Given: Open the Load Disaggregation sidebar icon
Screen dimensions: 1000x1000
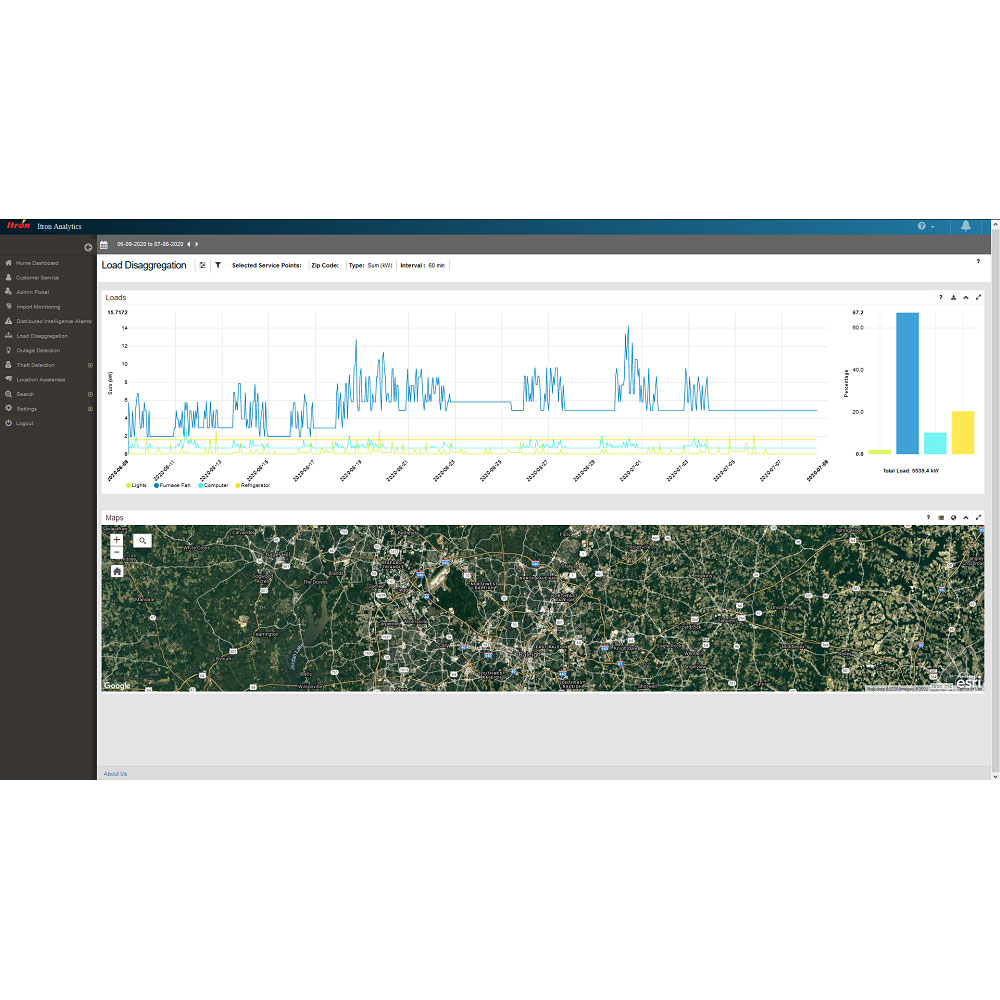Looking at the screenshot, I should pyautogui.click(x=9, y=336).
